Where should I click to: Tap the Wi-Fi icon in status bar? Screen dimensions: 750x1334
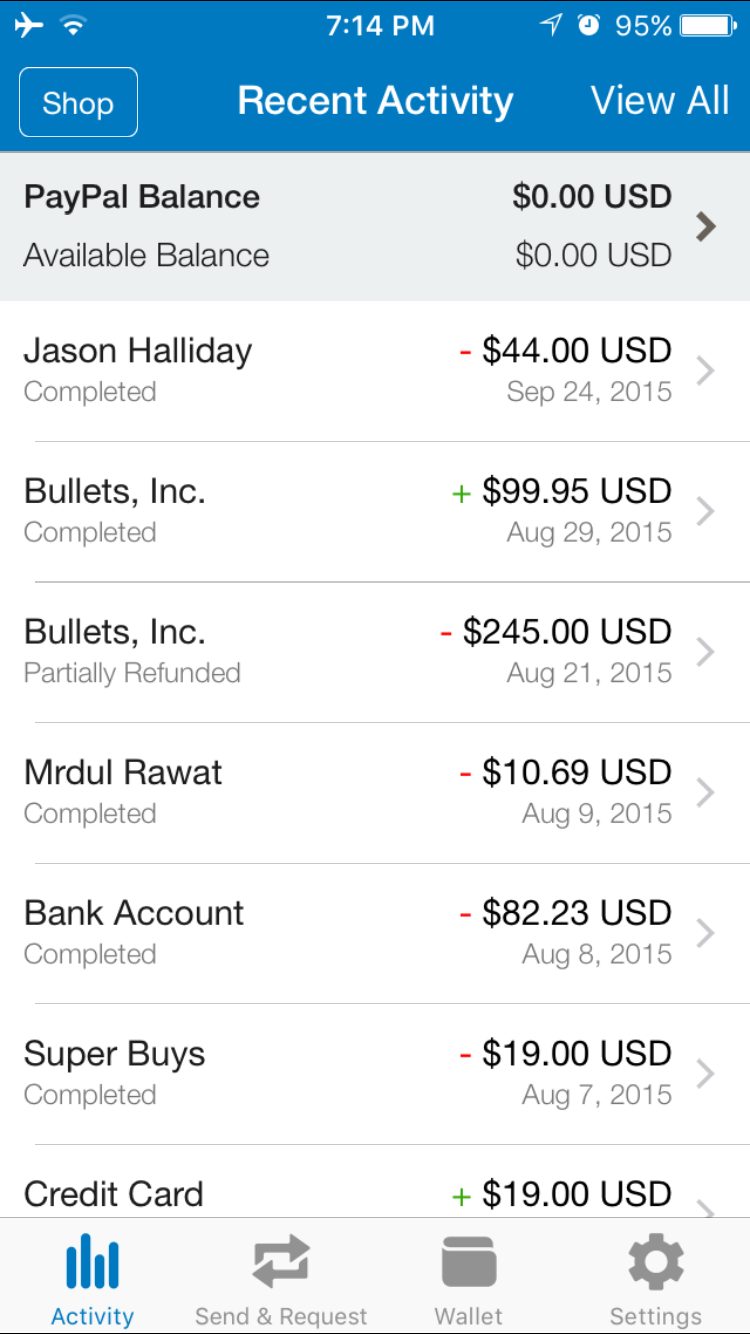click(72, 25)
